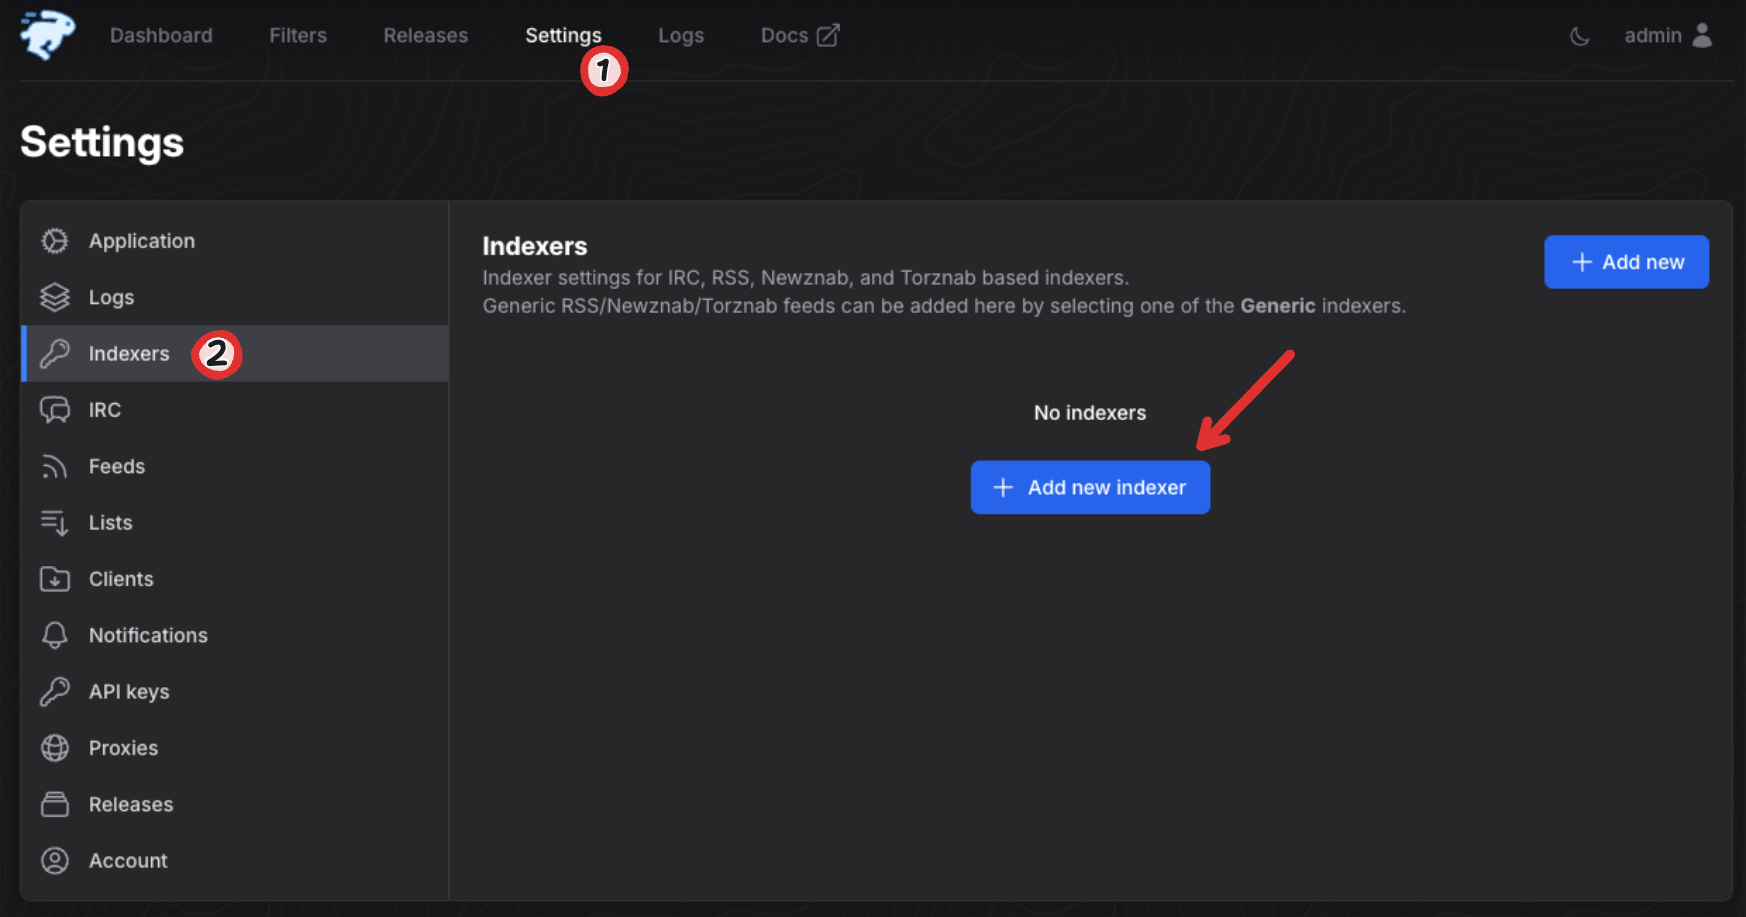Open the Dashboard tab in top navigation

click(x=161, y=36)
